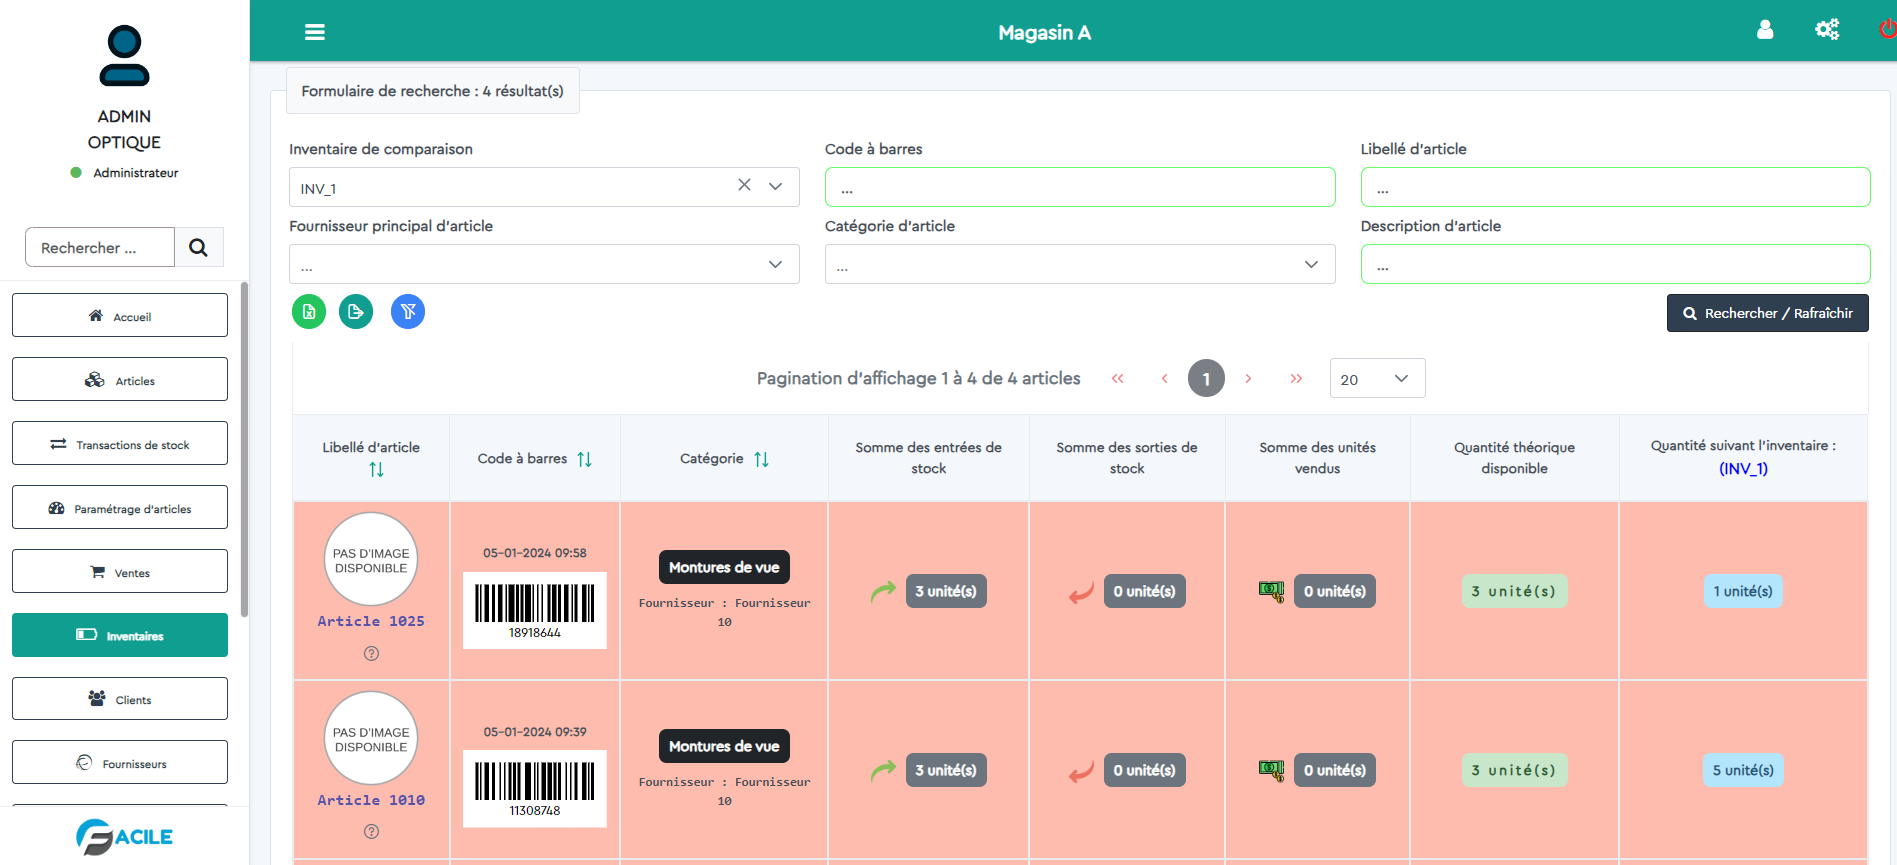Open the settings gears icon
This screenshot has width=1897, height=865.
(1827, 30)
